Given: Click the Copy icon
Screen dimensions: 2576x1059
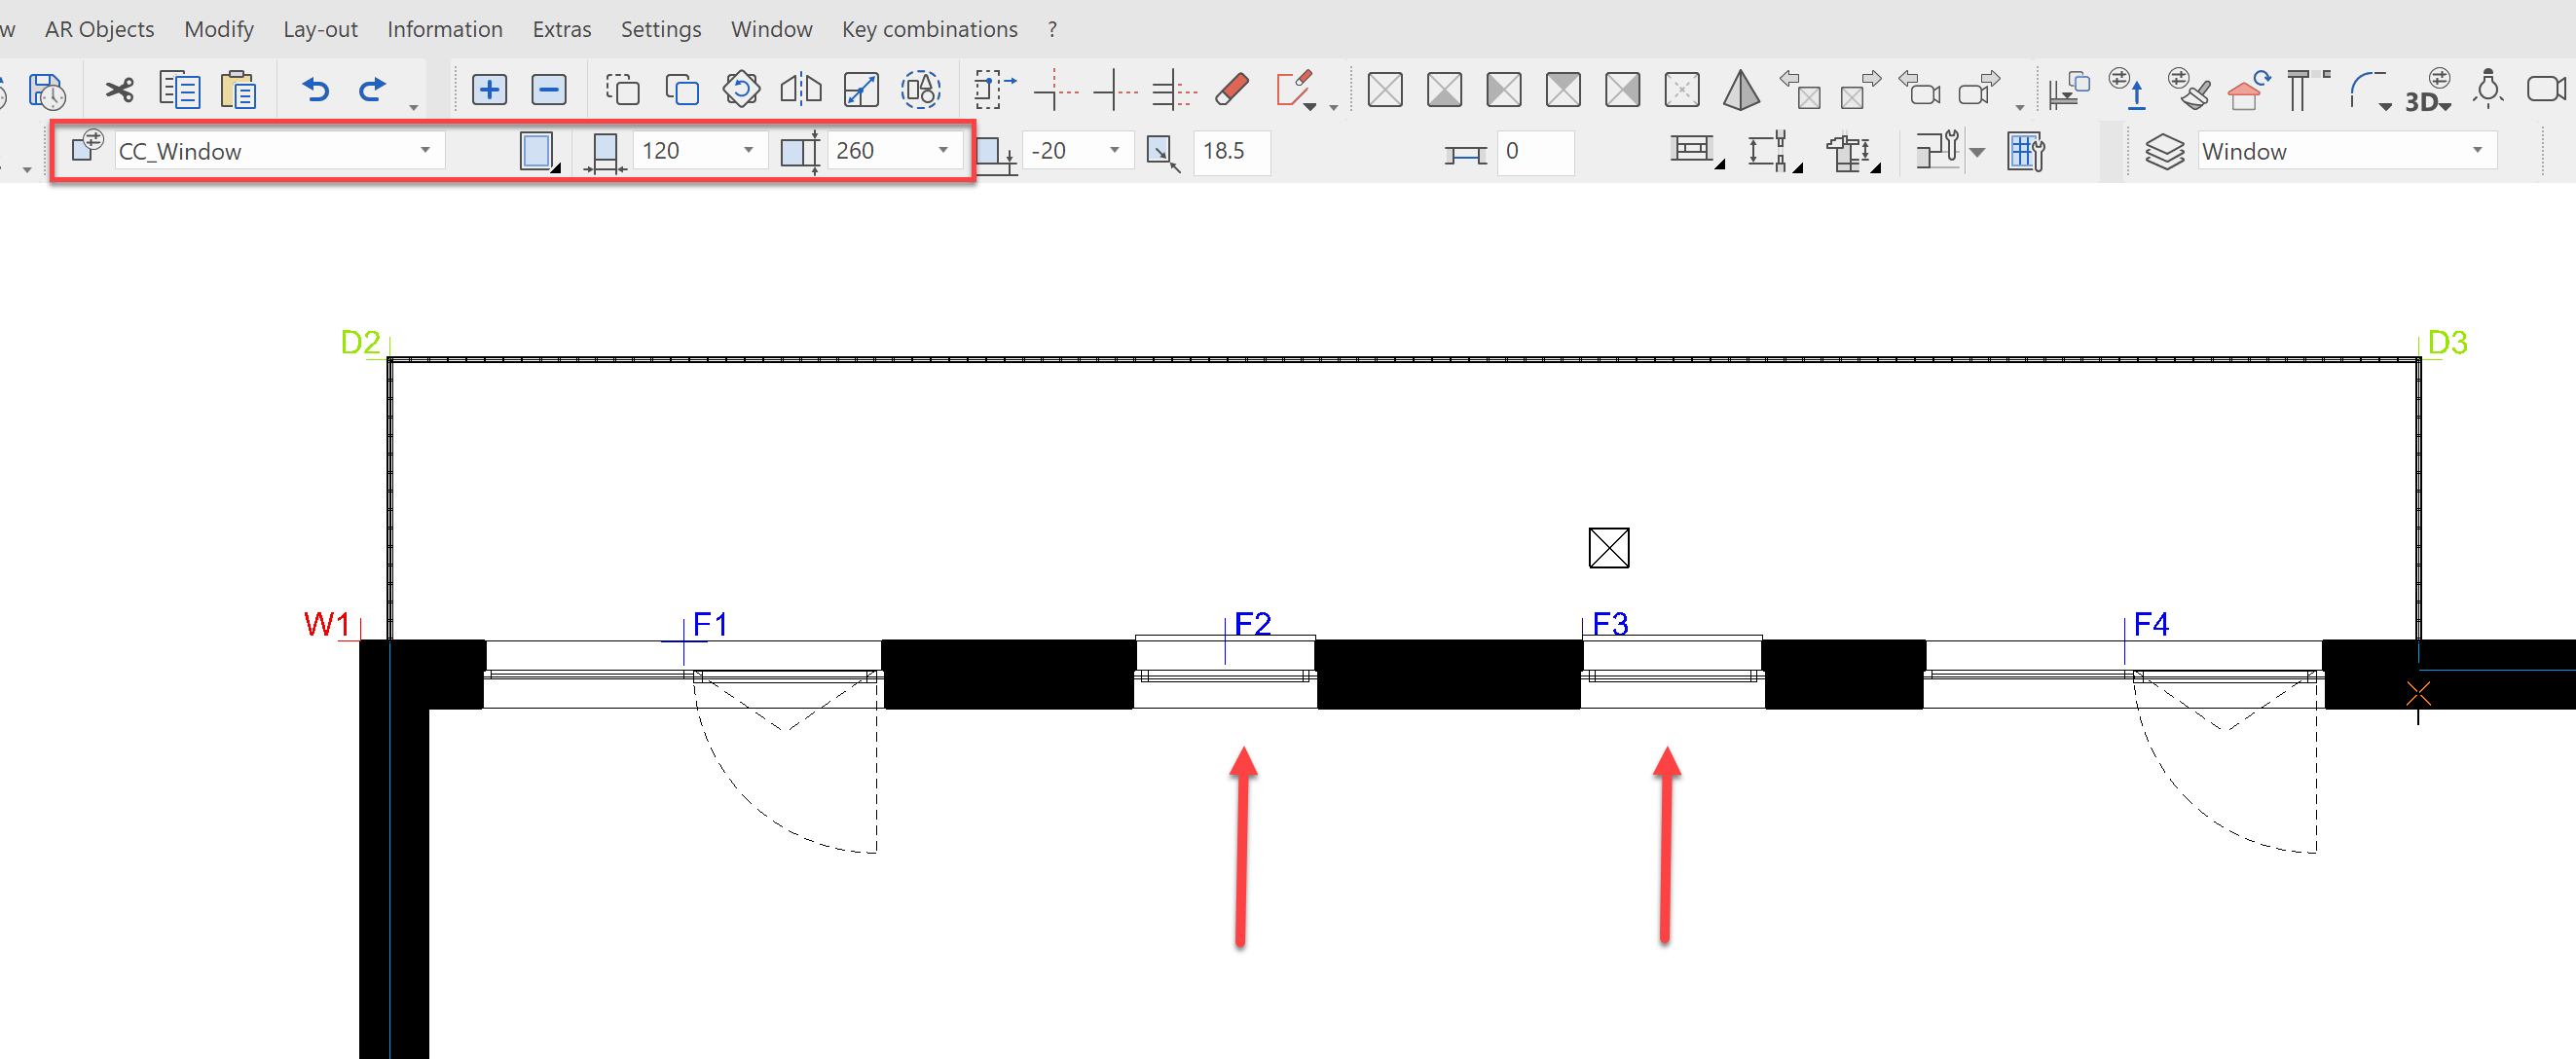Looking at the screenshot, I should [180, 90].
